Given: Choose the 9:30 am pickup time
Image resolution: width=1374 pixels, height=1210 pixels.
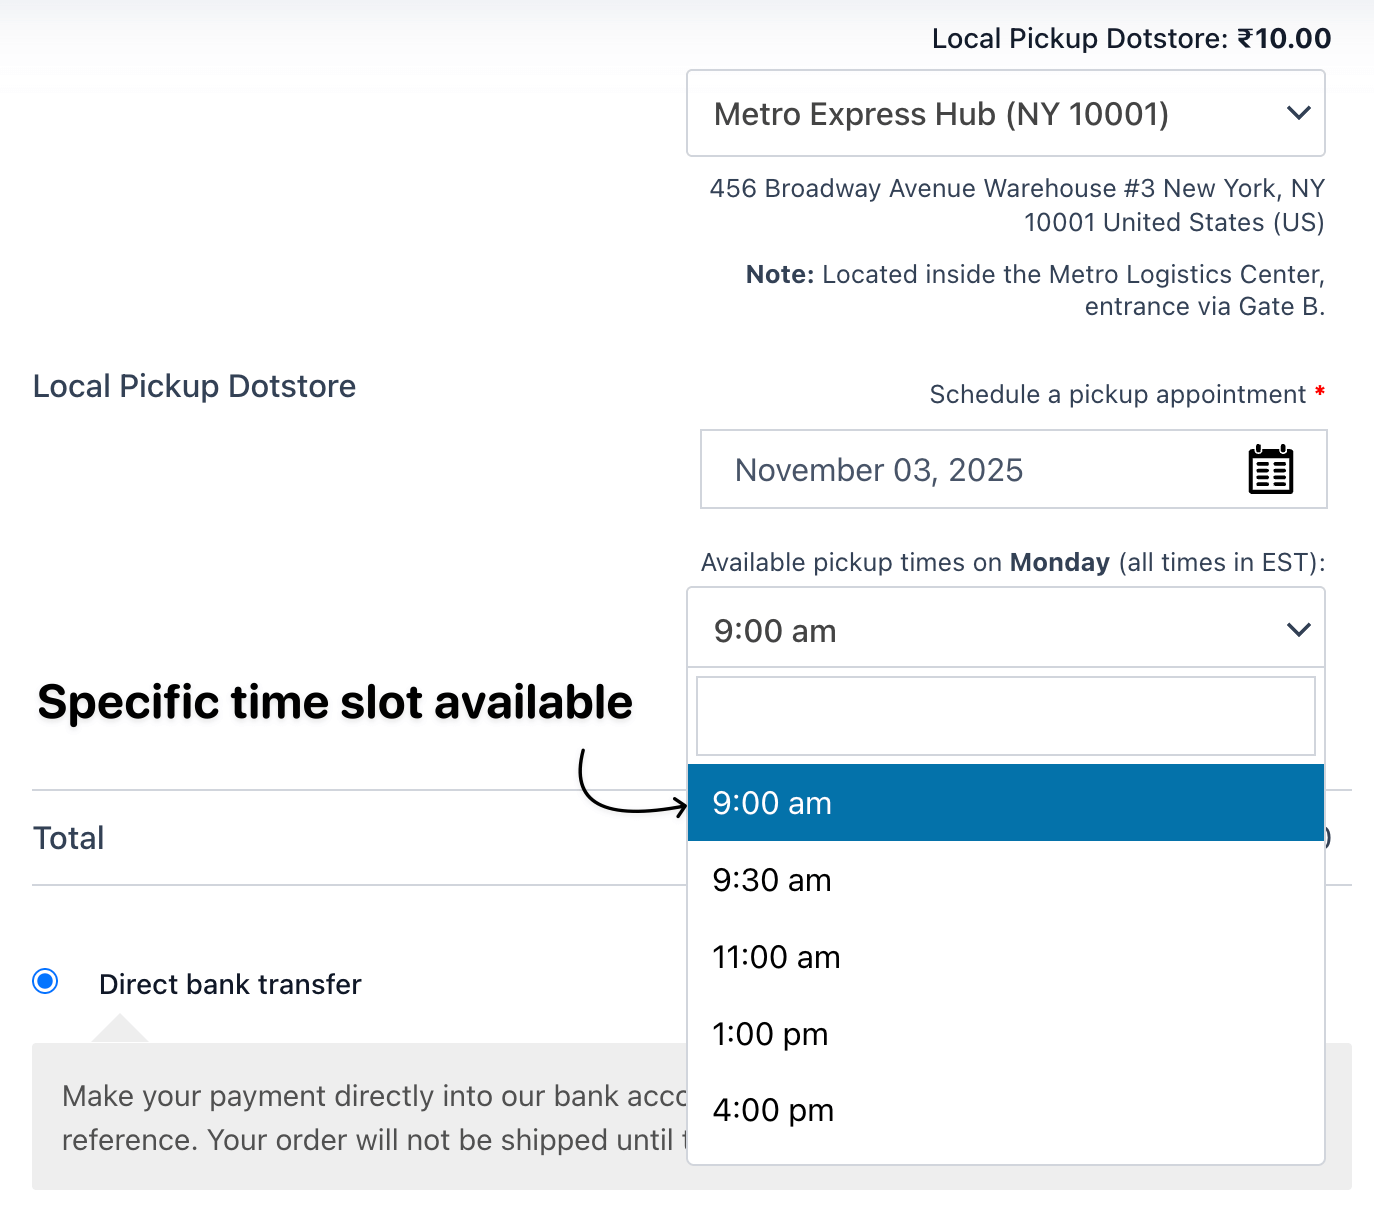Looking at the screenshot, I should 1005,880.
